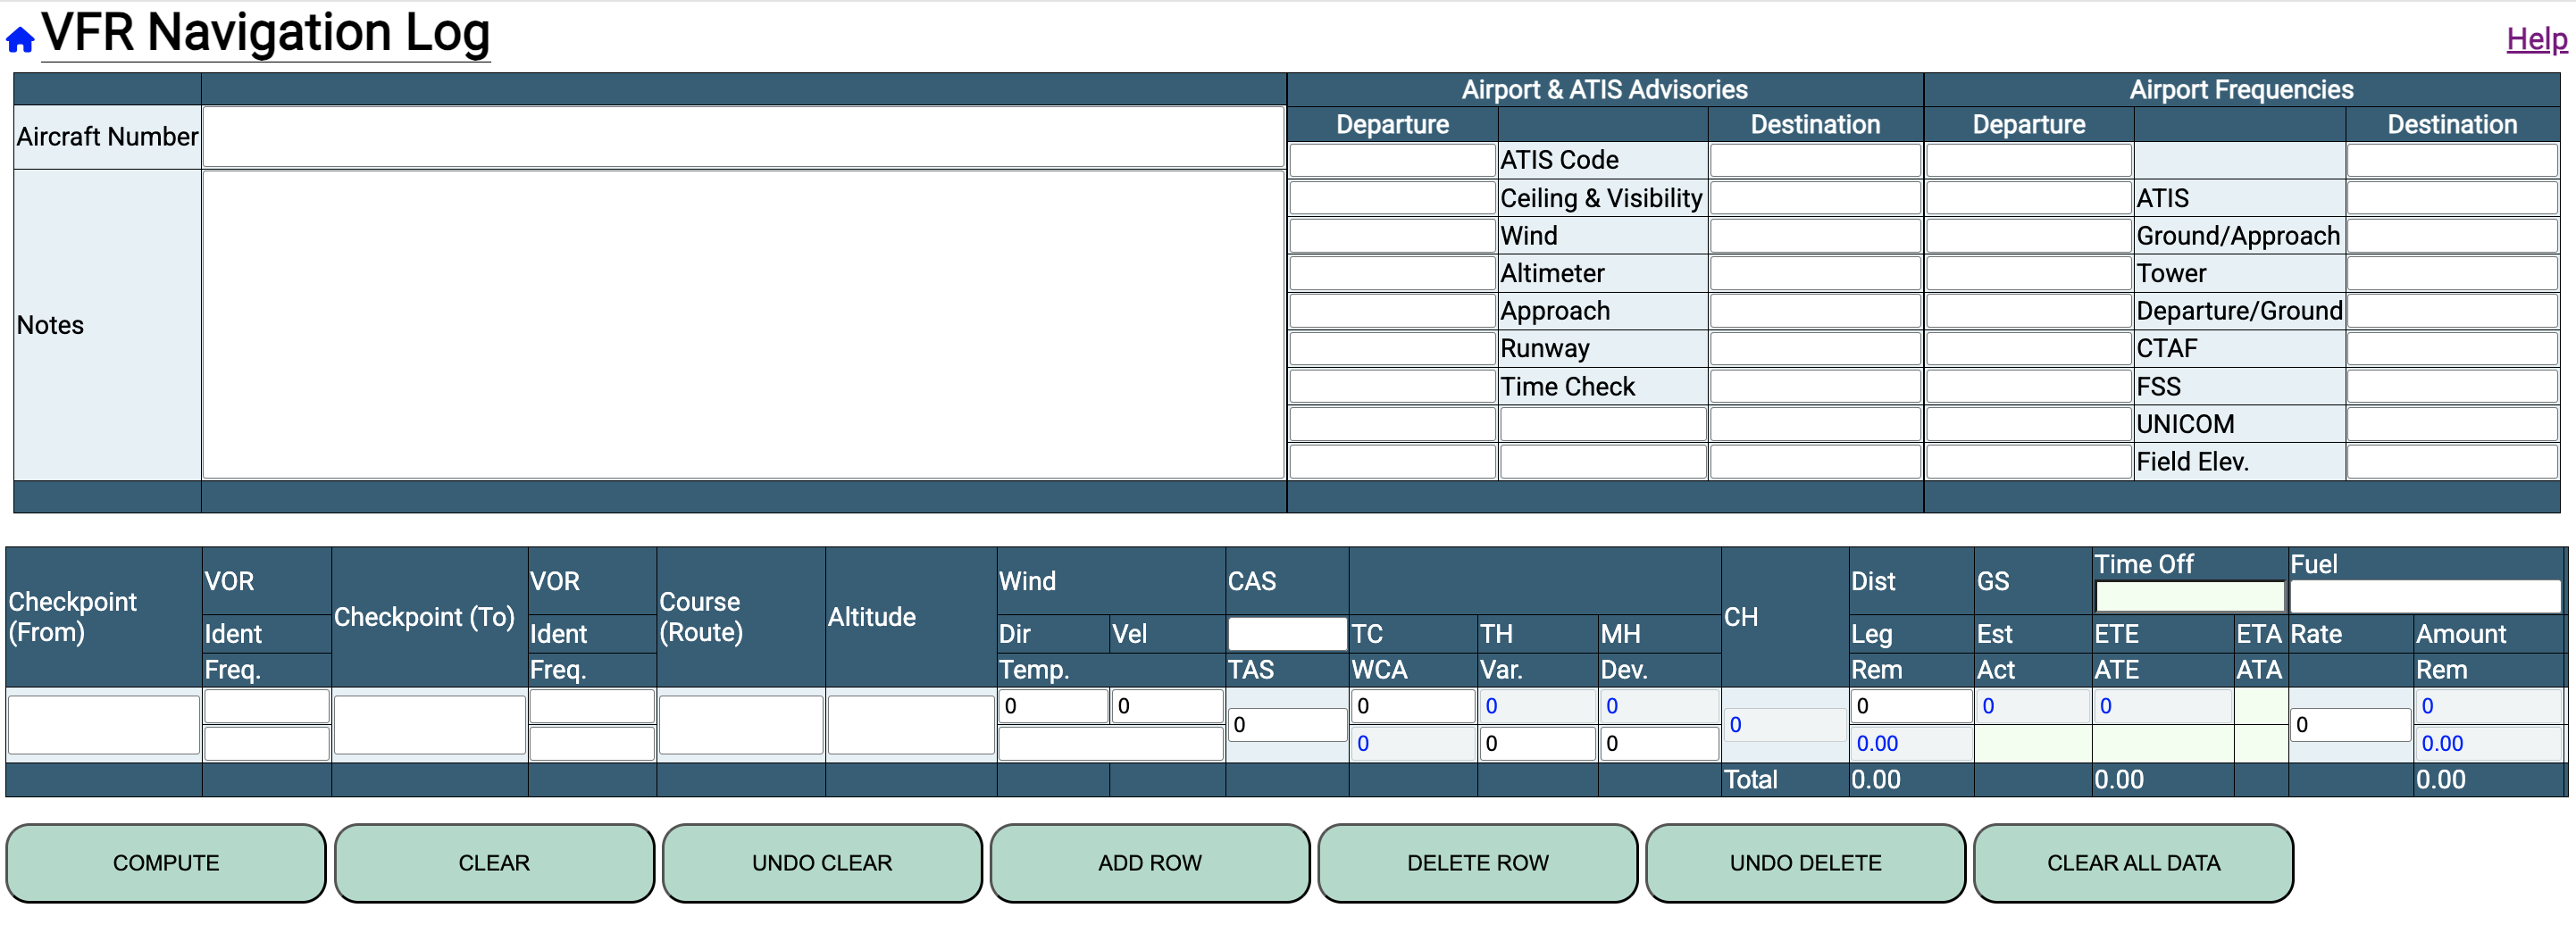Focus the Aircraft Number input field
Viewport: 2576px width, 925px height.
pos(742,137)
